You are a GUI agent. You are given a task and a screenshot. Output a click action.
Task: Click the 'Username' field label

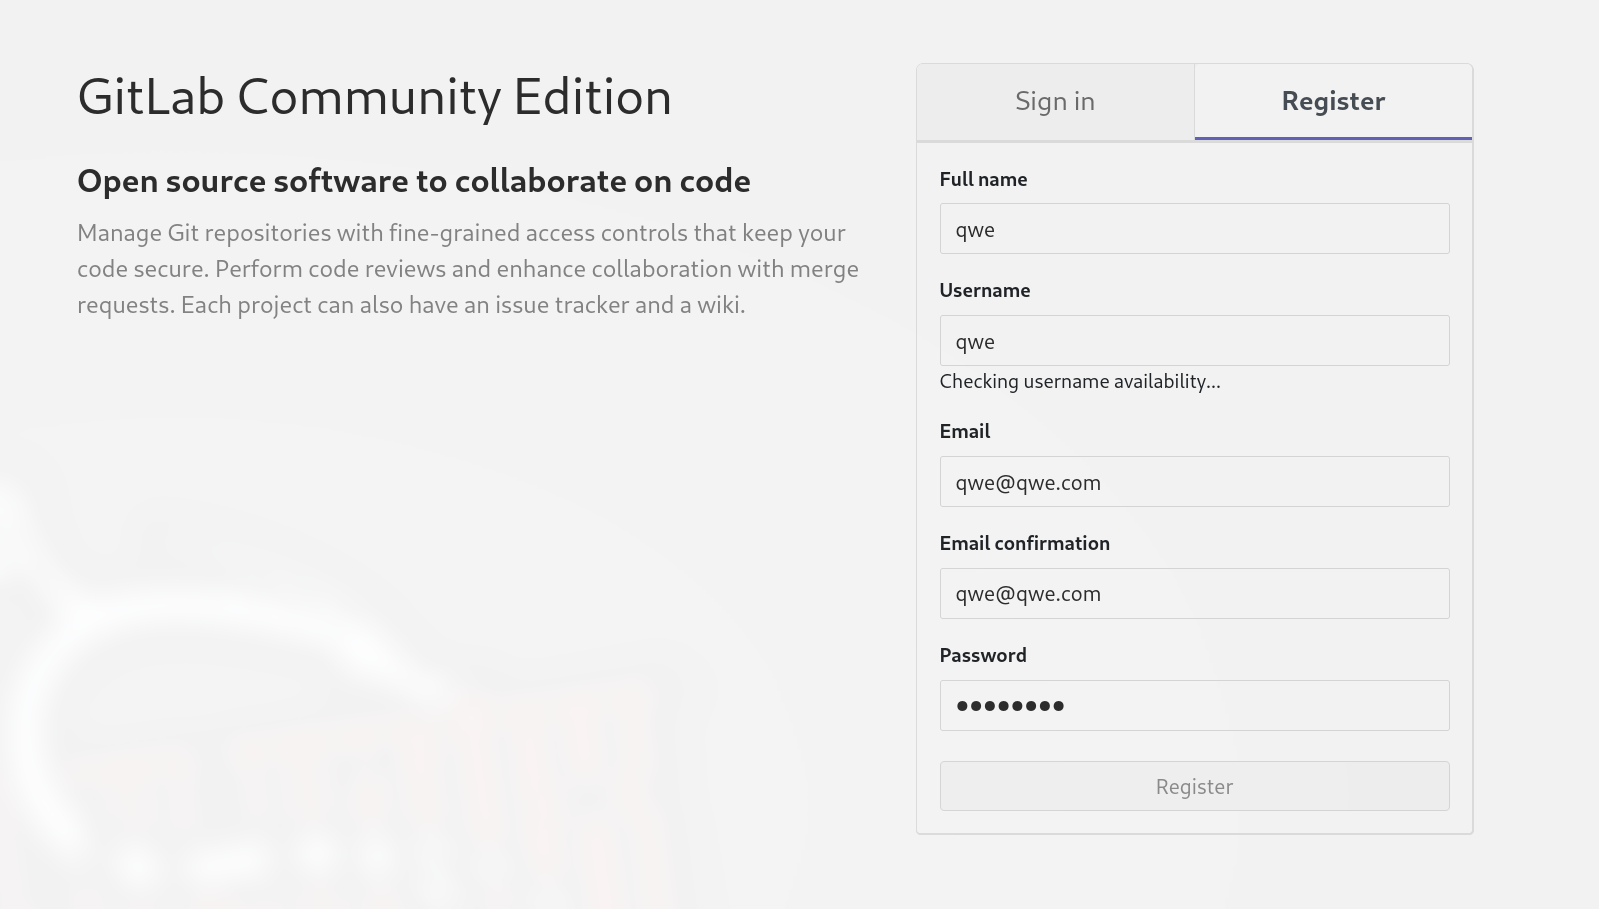tap(985, 291)
